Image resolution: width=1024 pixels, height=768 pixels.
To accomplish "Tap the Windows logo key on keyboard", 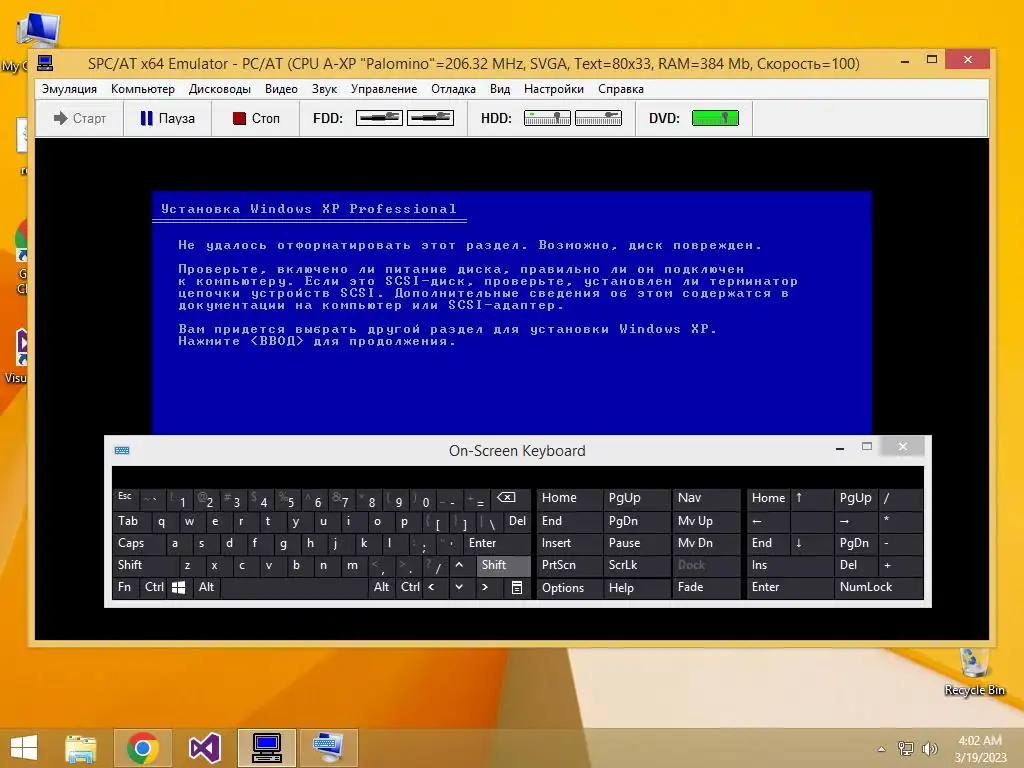I will [178, 587].
